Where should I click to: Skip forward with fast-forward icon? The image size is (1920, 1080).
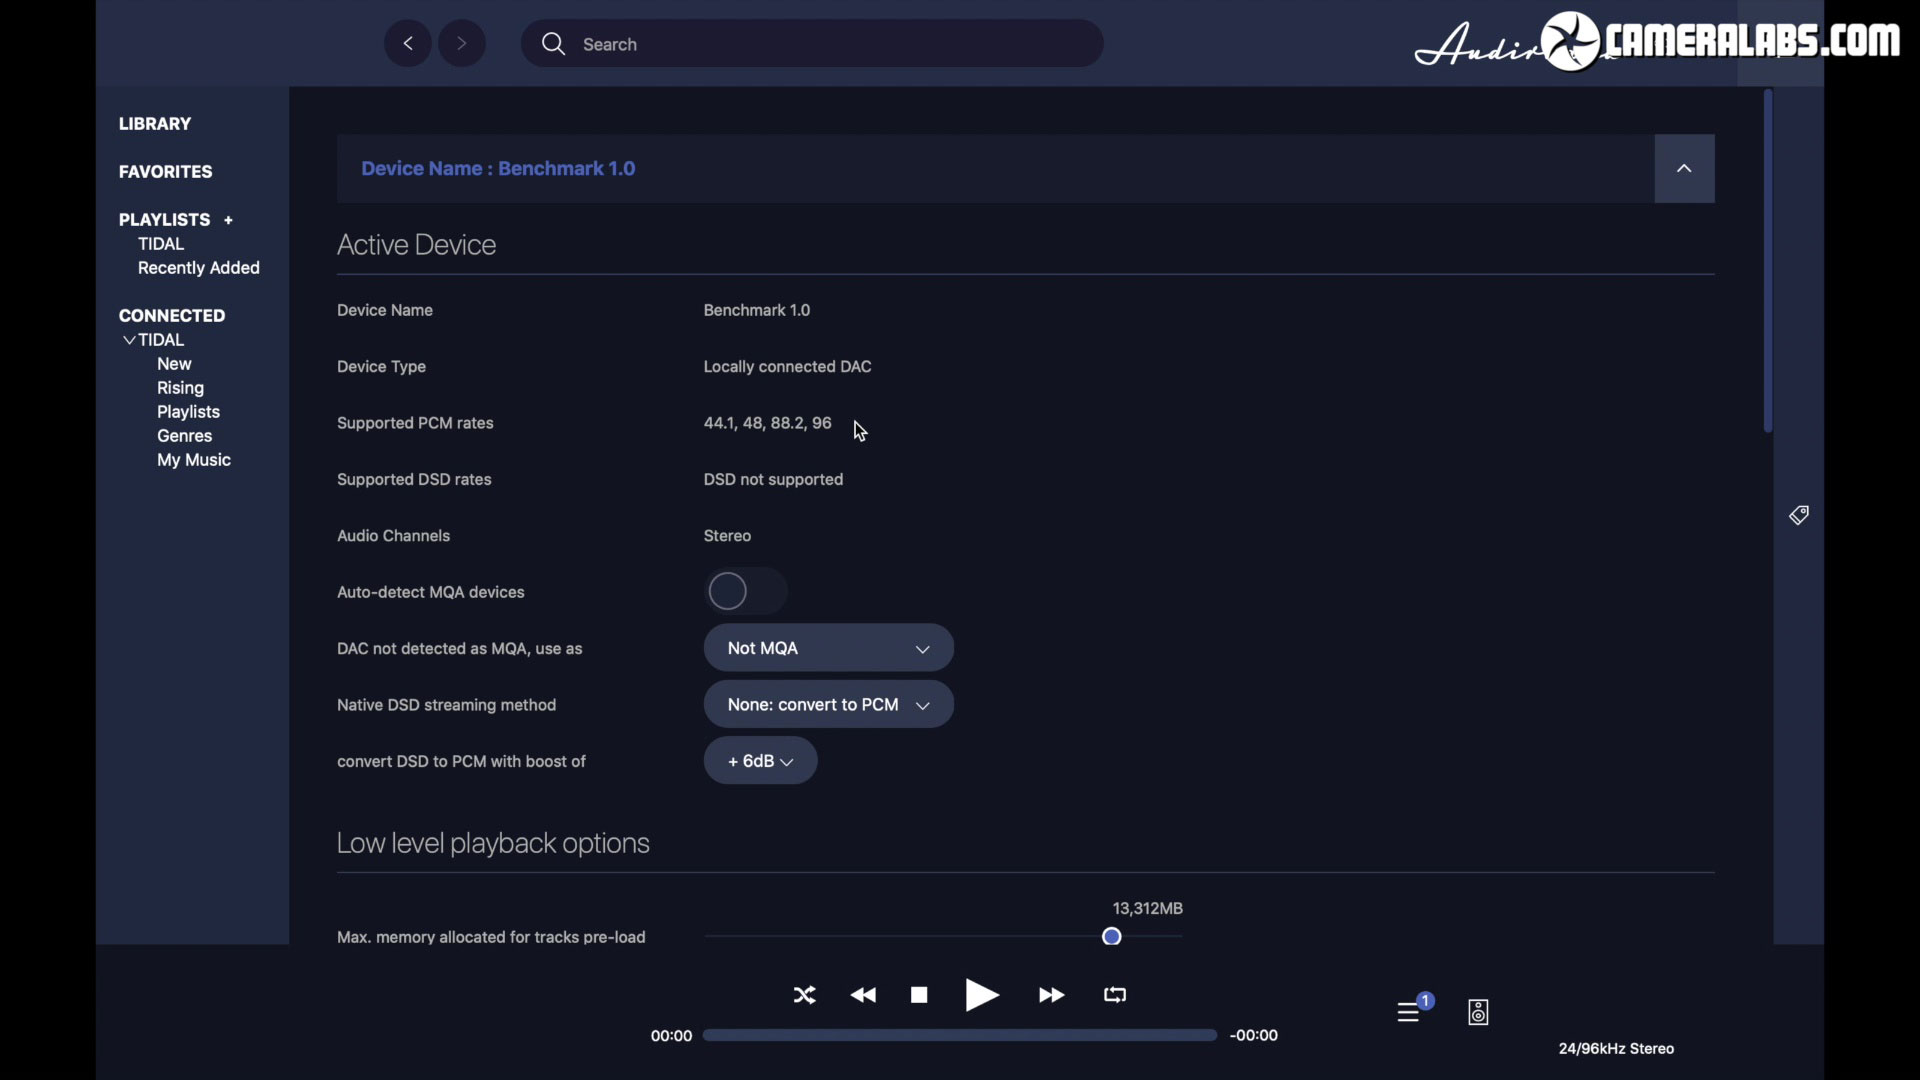[1051, 995]
